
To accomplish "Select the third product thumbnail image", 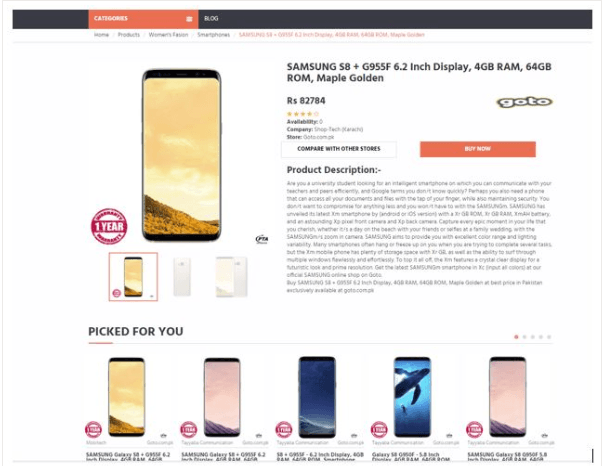I will click(x=232, y=277).
